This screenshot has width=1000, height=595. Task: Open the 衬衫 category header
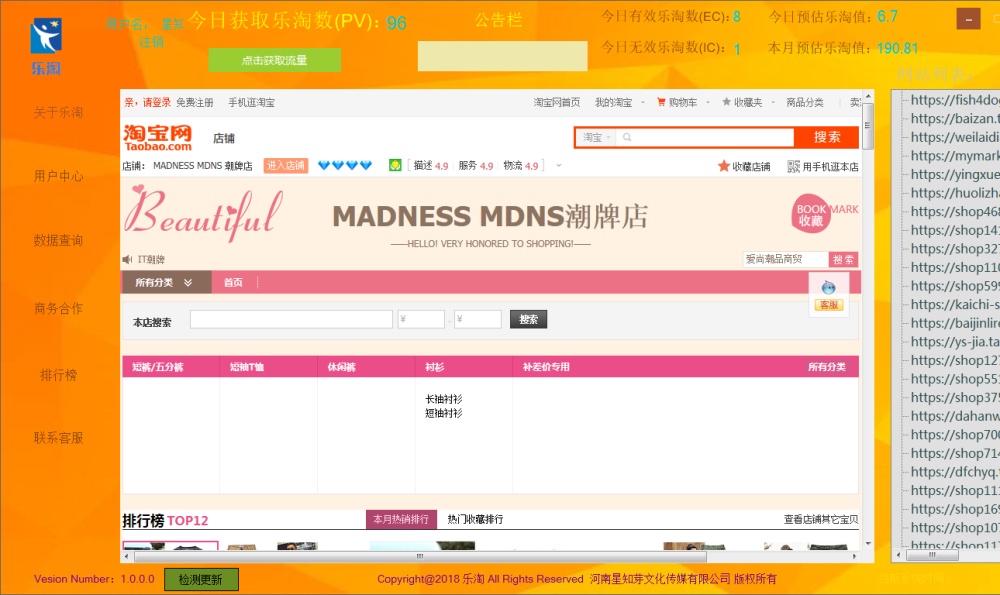coord(434,367)
